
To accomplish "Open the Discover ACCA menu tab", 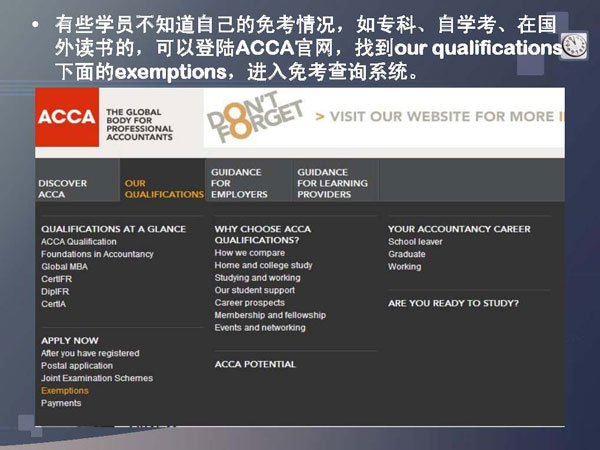I will click(x=63, y=189).
